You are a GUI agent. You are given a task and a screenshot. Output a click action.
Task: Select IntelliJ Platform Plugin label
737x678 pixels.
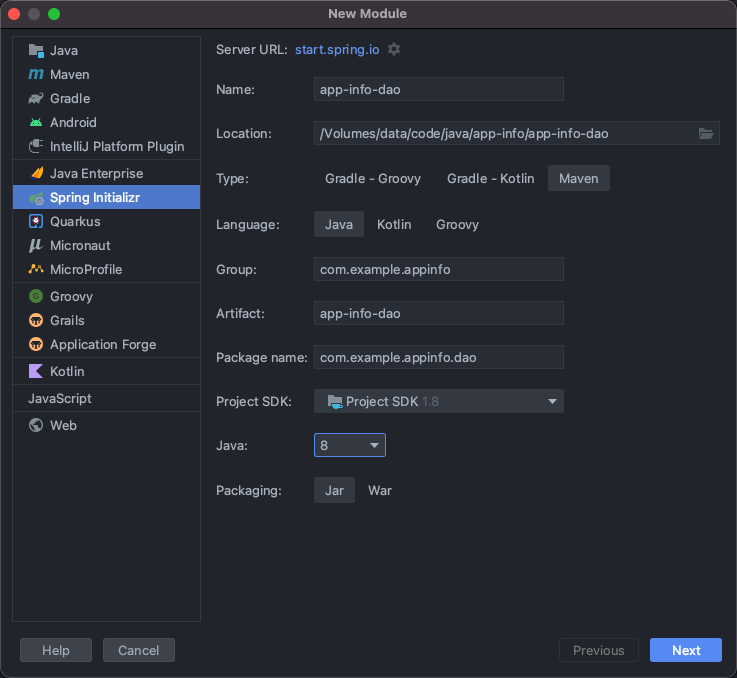coord(117,147)
